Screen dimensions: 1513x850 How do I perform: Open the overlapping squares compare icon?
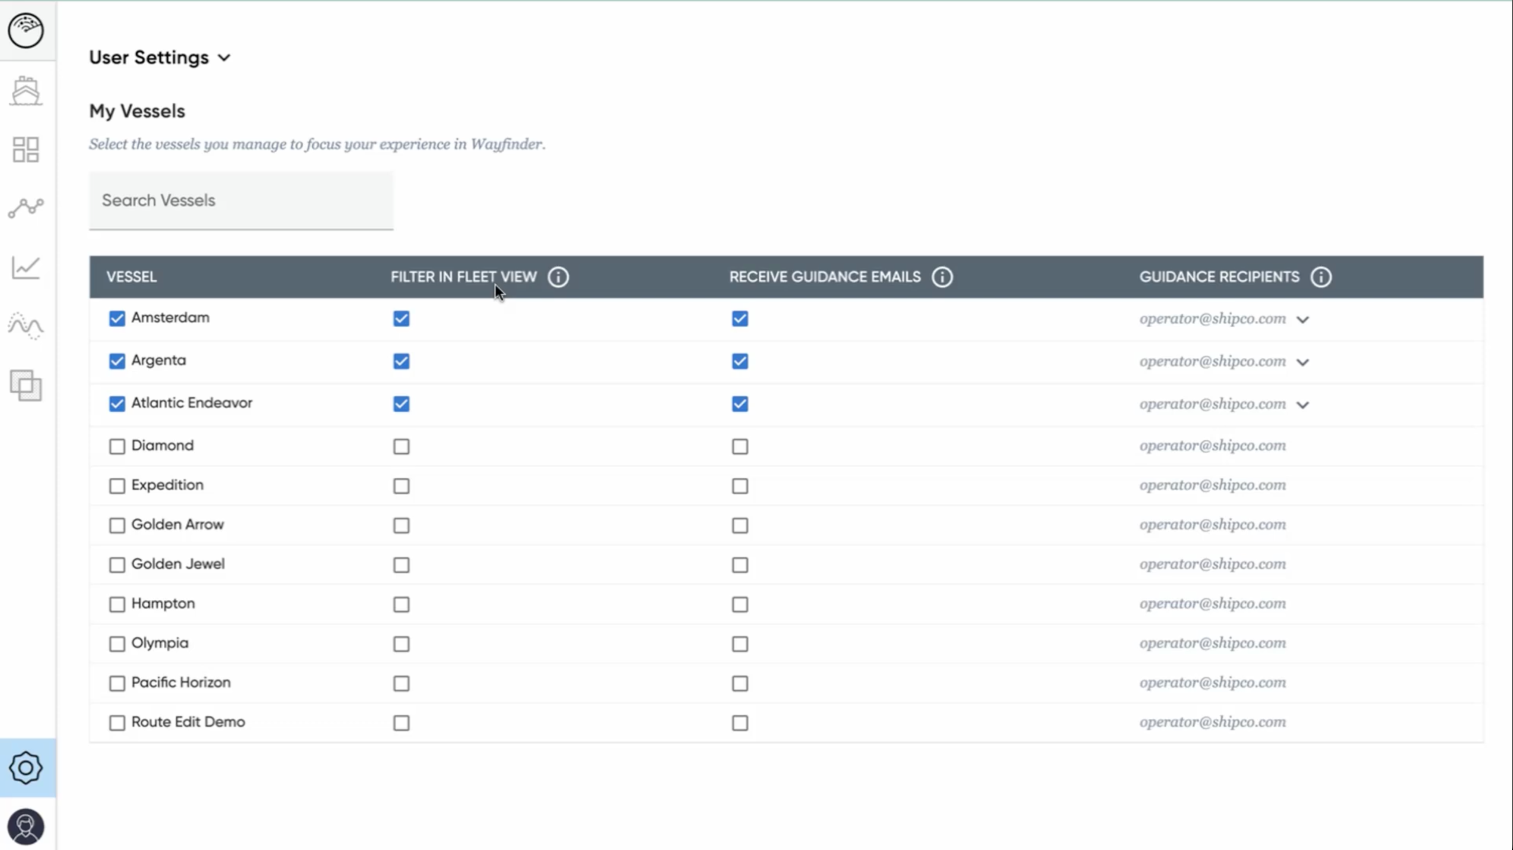tap(26, 385)
